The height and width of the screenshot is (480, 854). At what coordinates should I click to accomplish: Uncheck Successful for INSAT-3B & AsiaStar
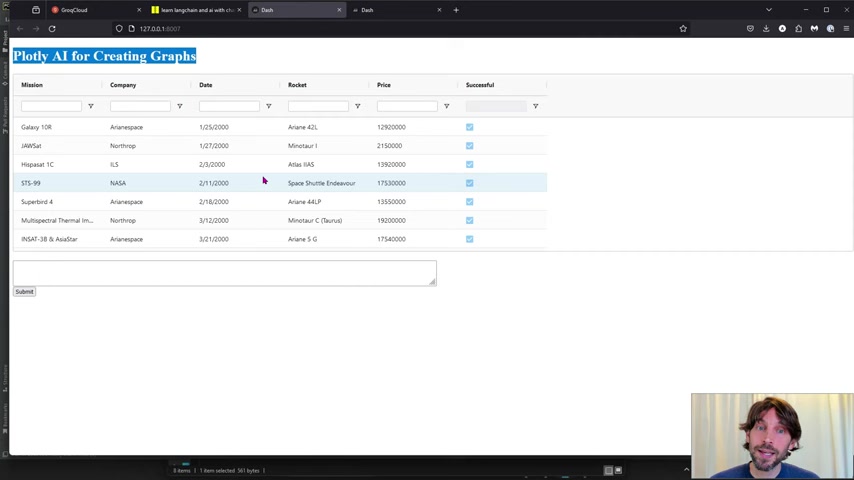[x=469, y=239]
